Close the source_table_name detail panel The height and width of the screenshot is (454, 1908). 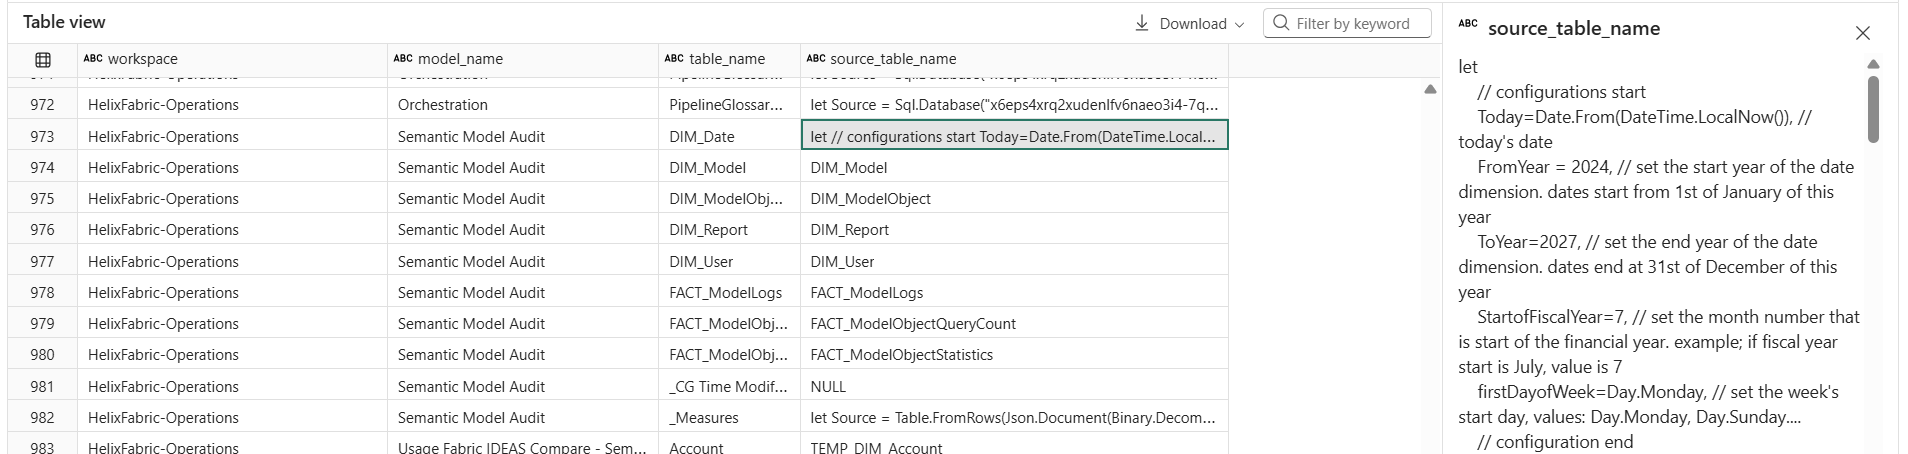tap(1862, 33)
